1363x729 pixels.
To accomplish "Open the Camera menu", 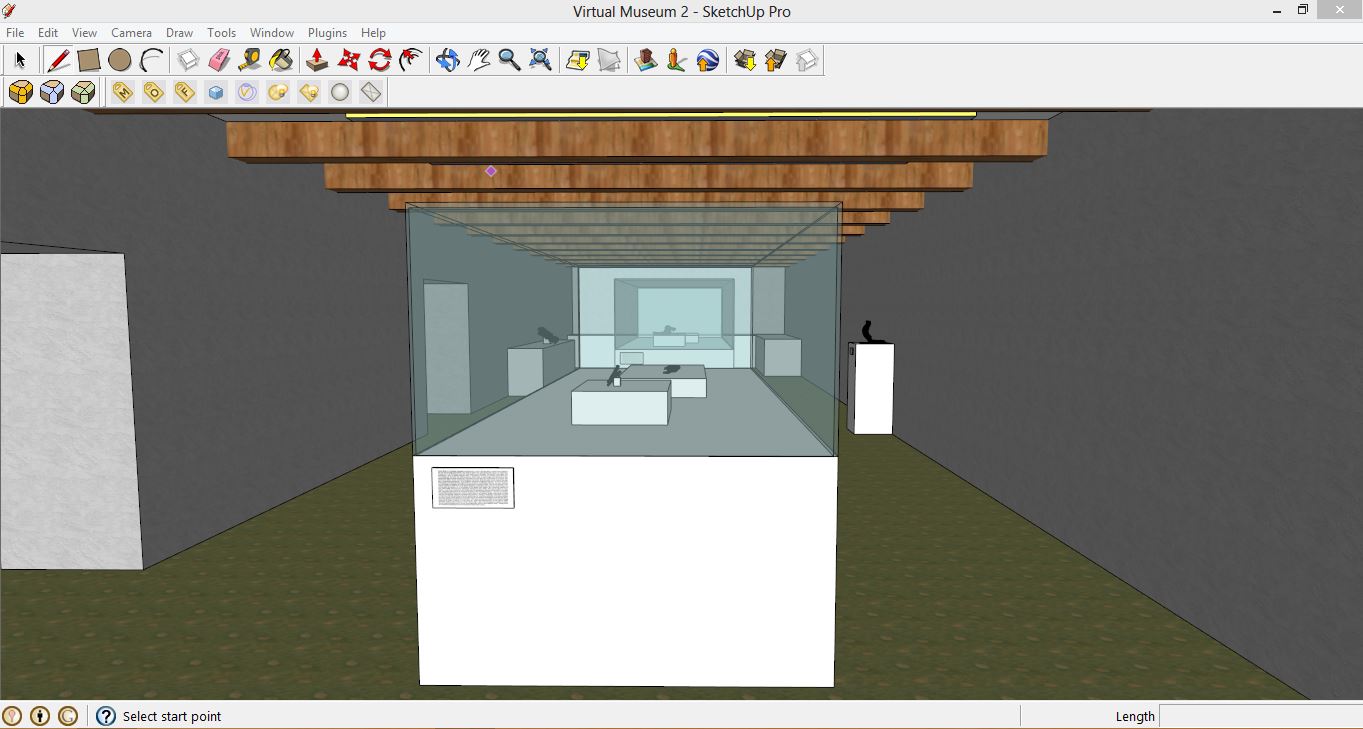I will [x=131, y=33].
